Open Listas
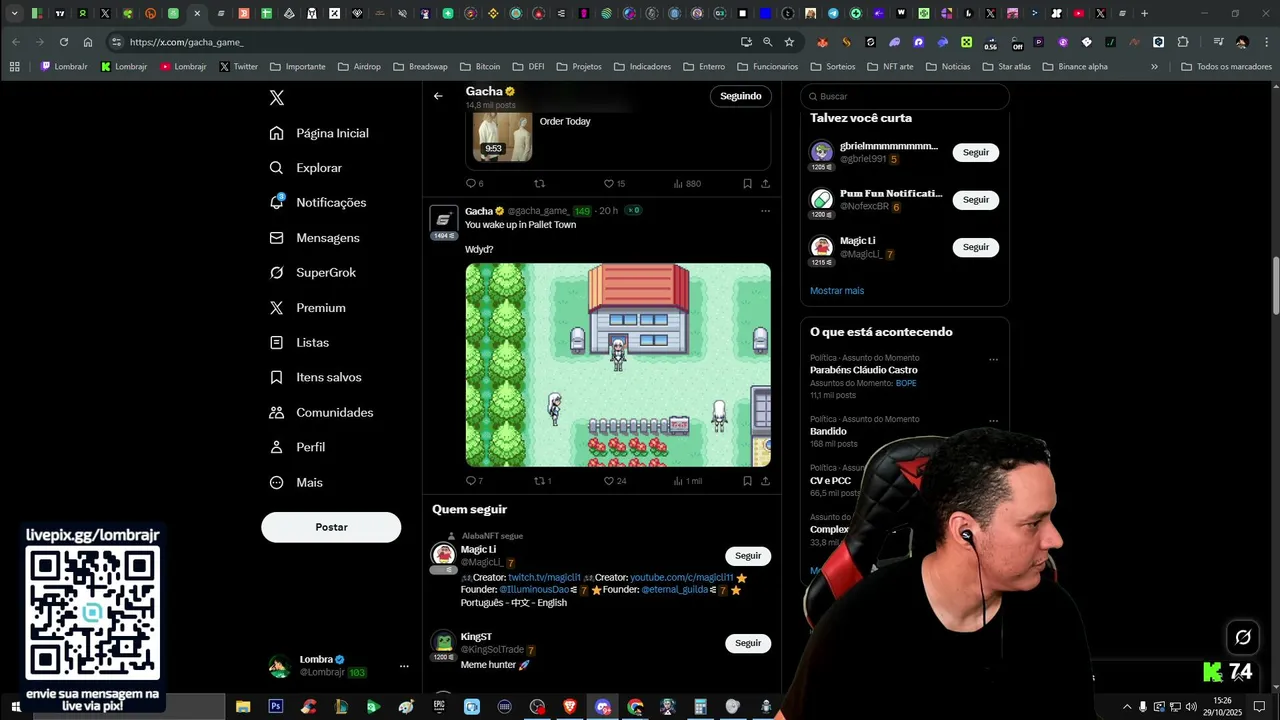Image resolution: width=1280 pixels, height=720 pixels. (299, 342)
